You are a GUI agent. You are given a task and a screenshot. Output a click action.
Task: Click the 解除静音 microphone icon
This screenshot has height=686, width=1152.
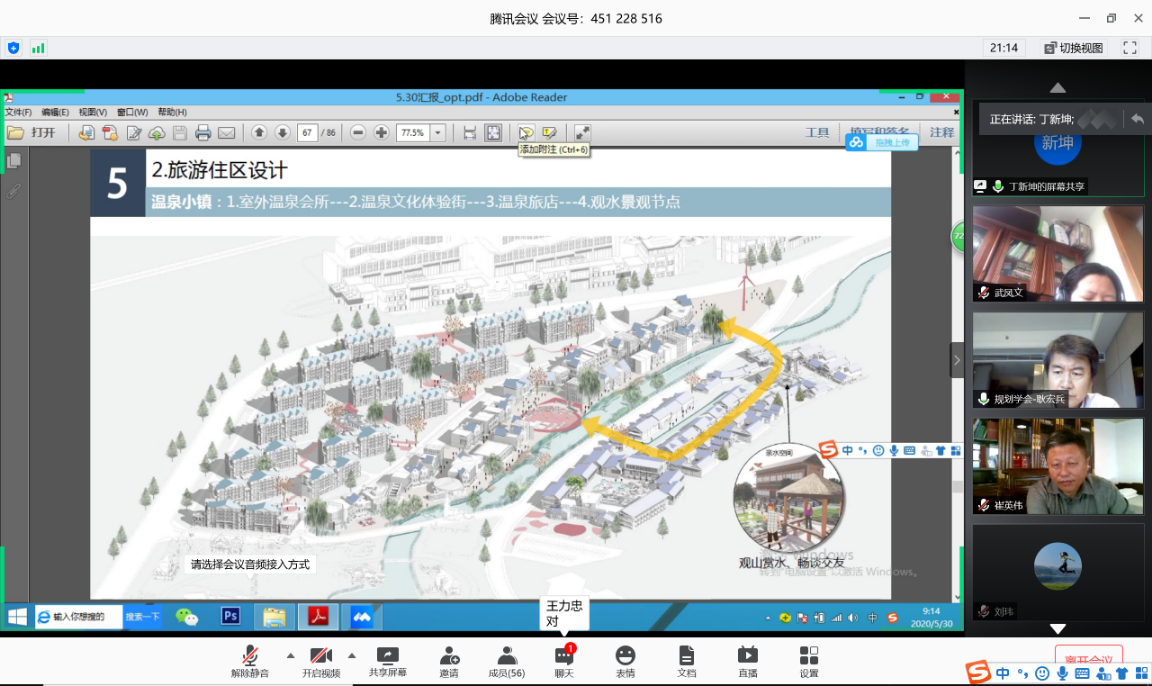tap(250, 656)
